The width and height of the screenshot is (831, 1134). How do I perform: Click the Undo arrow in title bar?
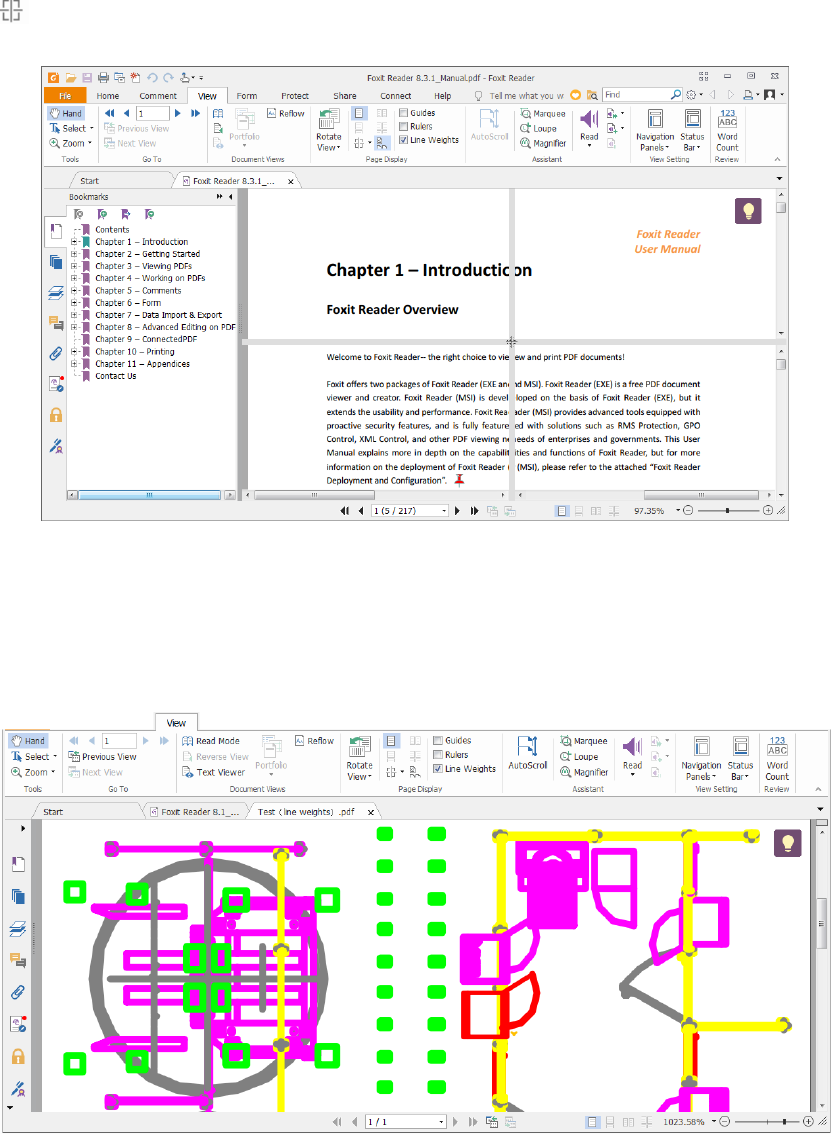click(152, 77)
